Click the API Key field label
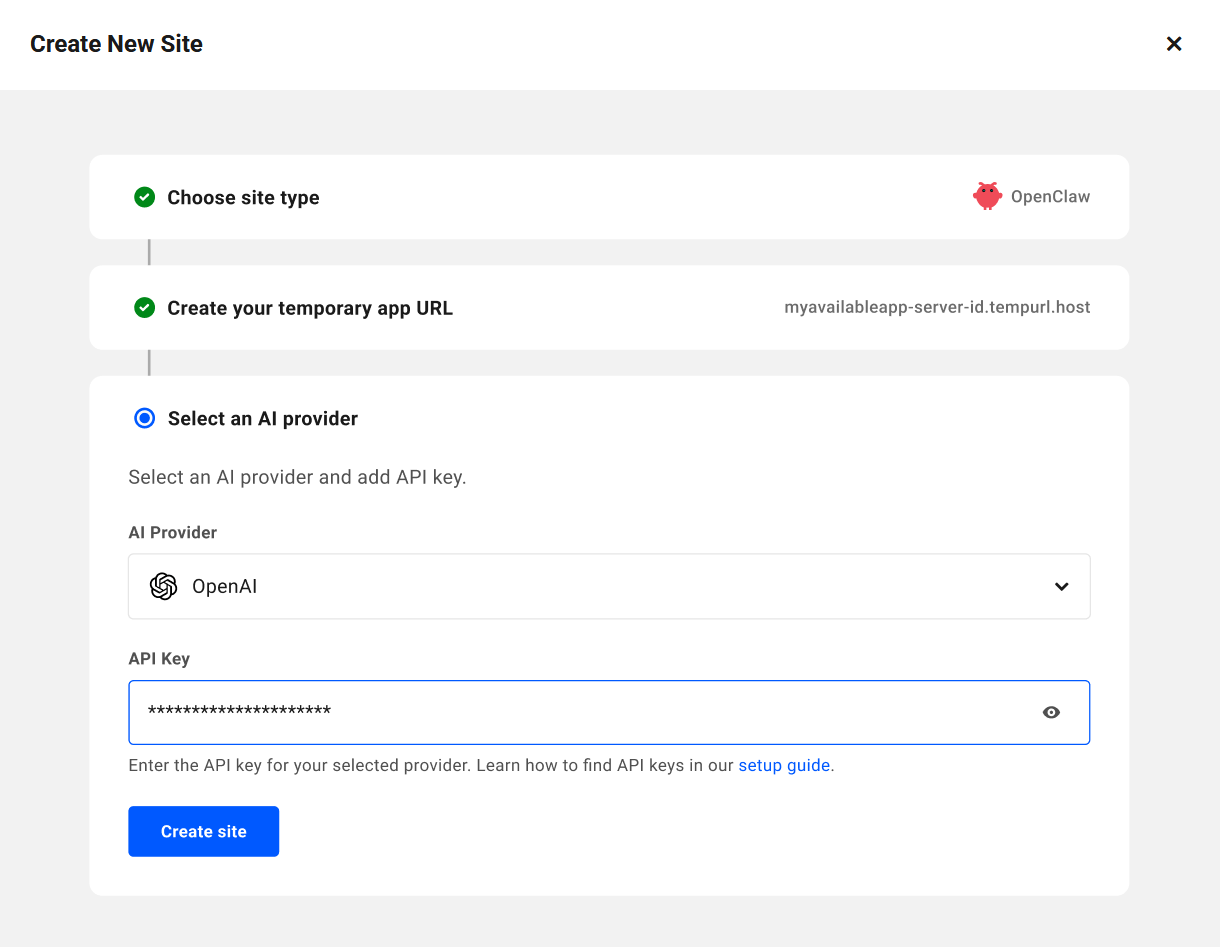 click(159, 658)
